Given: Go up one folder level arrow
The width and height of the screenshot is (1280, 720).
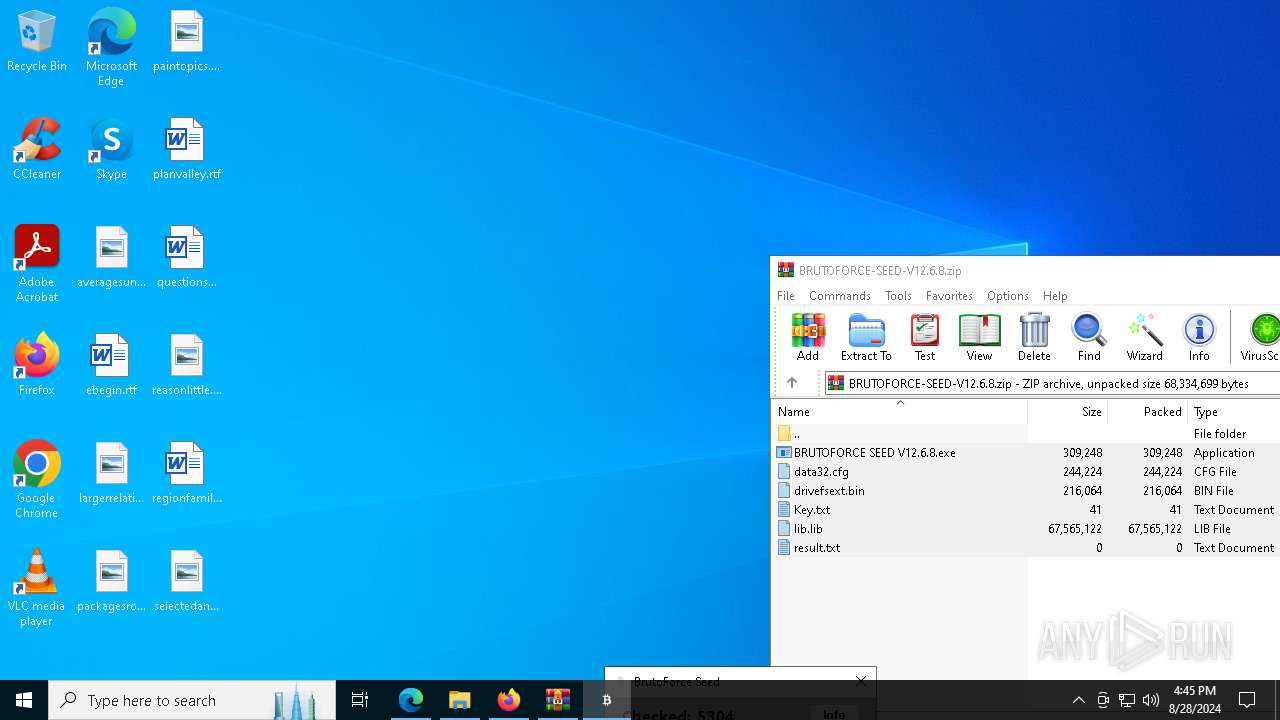Looking at the screenshot, I should tap(791, 383).
